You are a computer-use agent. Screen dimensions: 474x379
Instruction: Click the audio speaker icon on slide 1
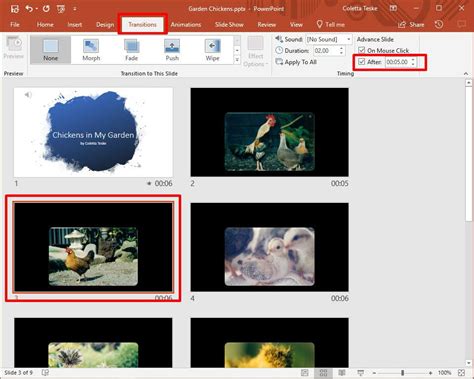(28, 95)
